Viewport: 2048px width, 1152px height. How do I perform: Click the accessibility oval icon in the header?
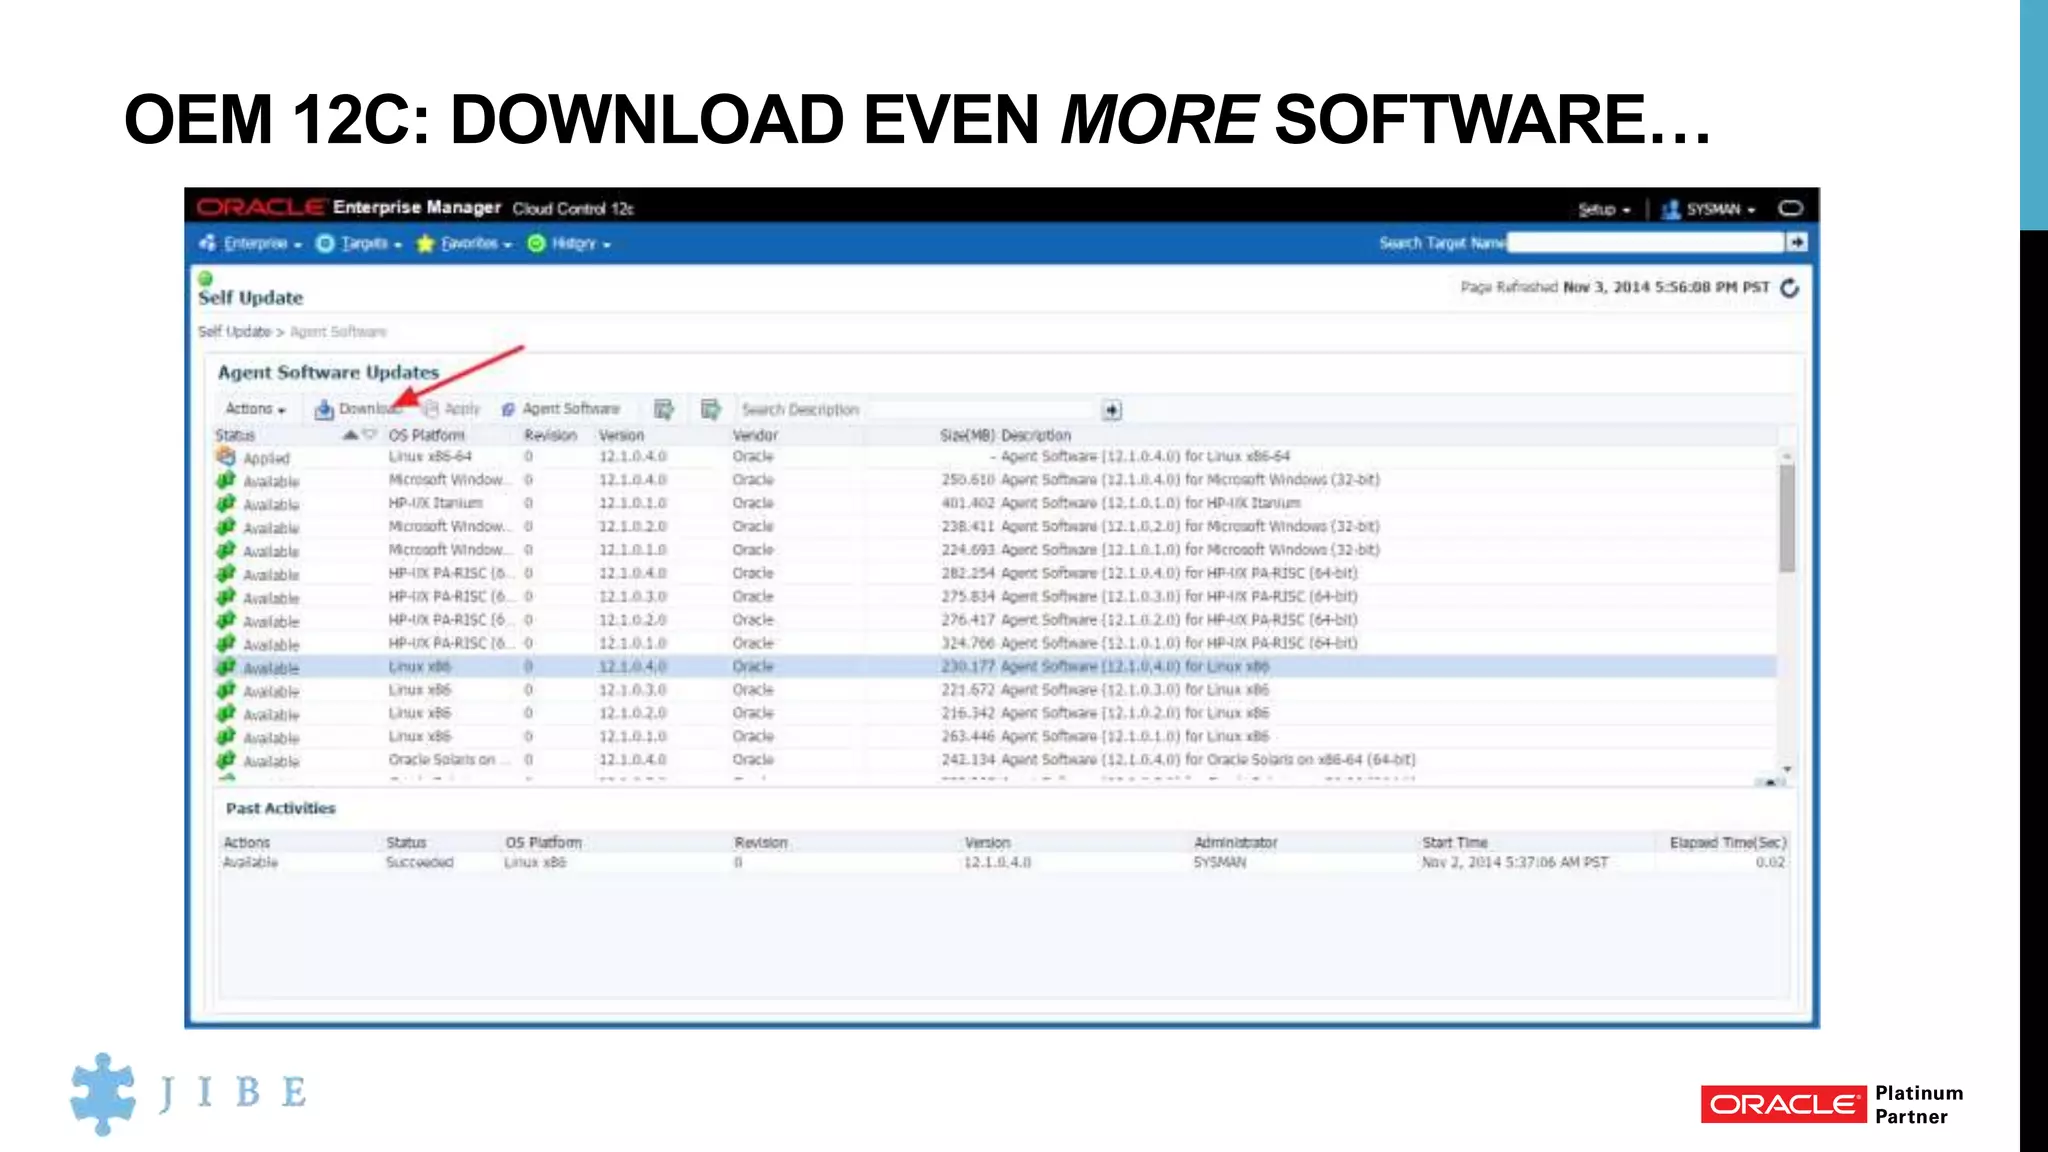(x=1790, y=208)
